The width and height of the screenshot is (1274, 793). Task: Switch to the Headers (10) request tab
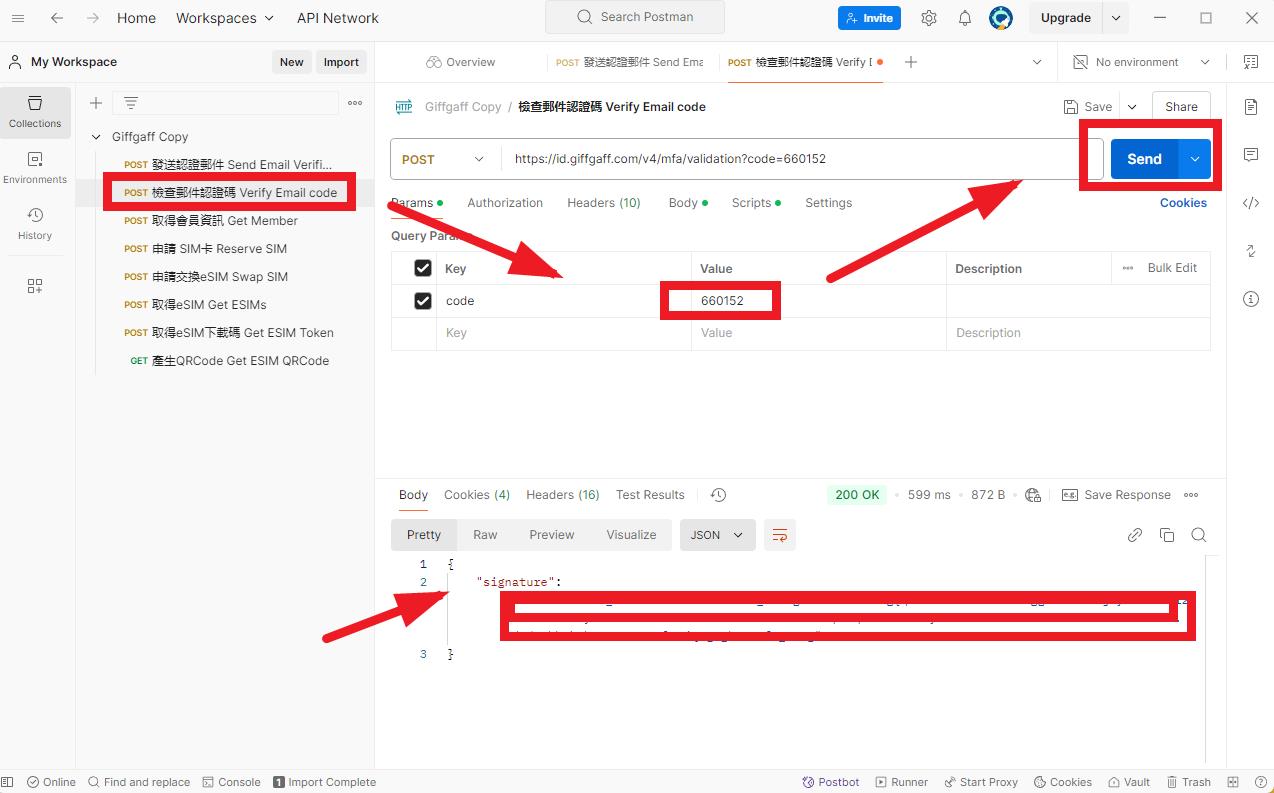[x=604, y=203]
